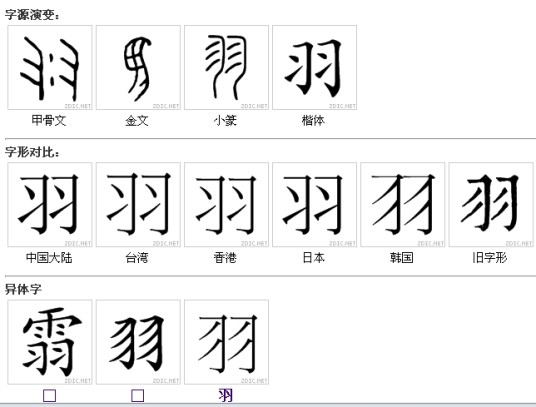Click the placeholder box link under the rain-radical variant
The width and height of the screenshot is (536, 407).
point(50,396)
